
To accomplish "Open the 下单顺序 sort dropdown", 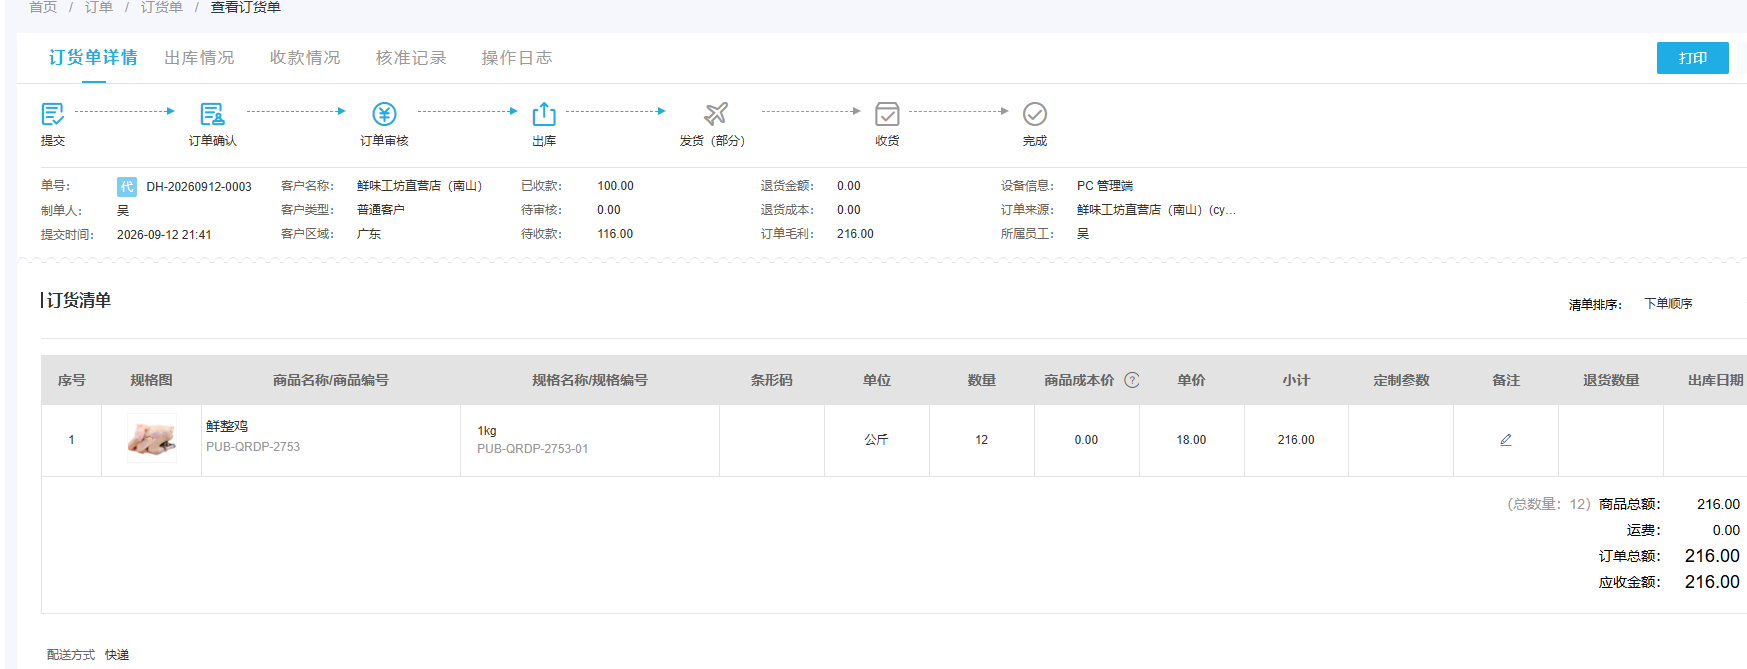I will [1669, 304].
